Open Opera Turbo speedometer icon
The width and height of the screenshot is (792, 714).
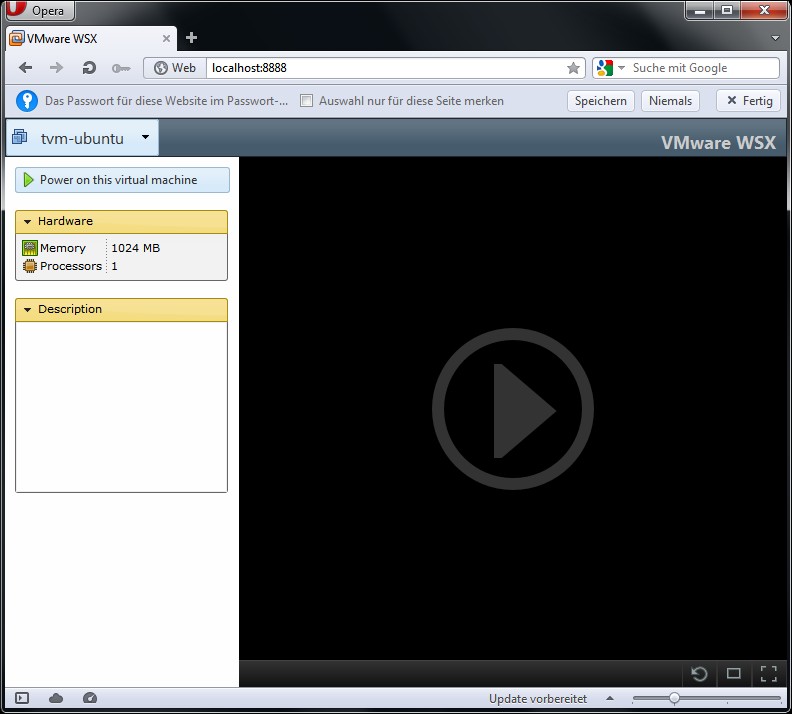tap(90, 698)
